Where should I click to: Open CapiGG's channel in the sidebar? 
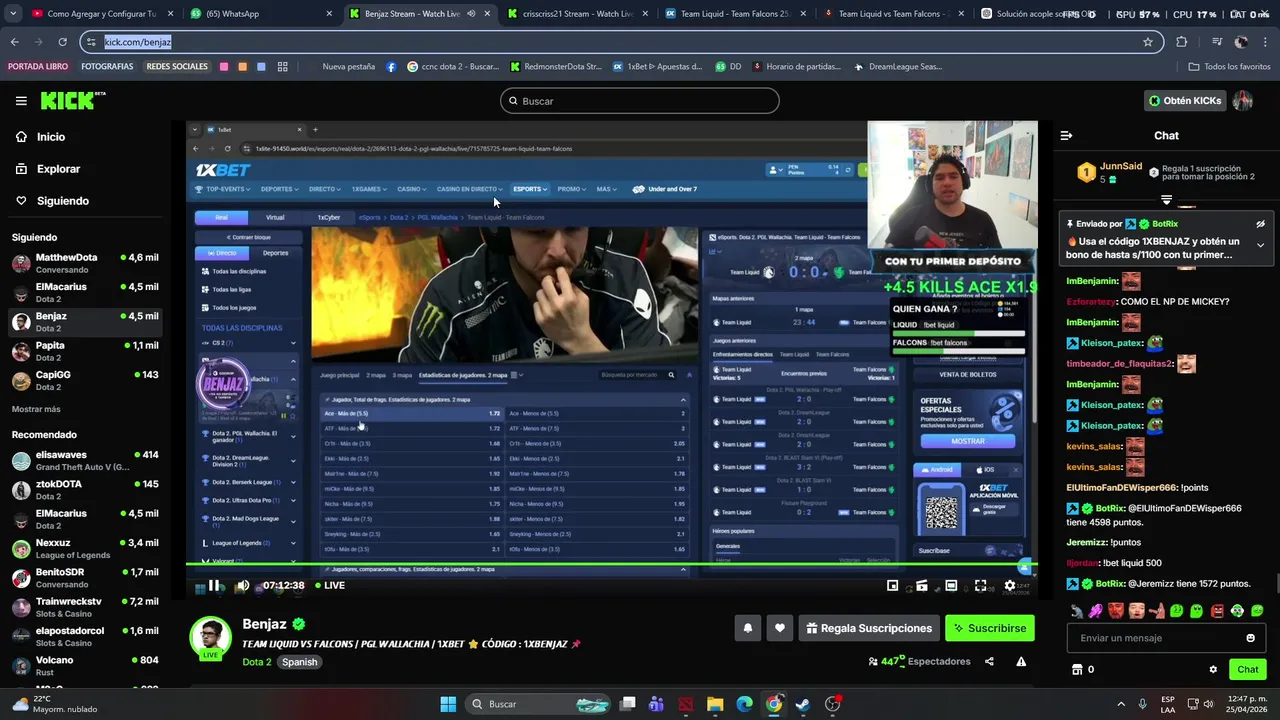(x=84, y=381)
